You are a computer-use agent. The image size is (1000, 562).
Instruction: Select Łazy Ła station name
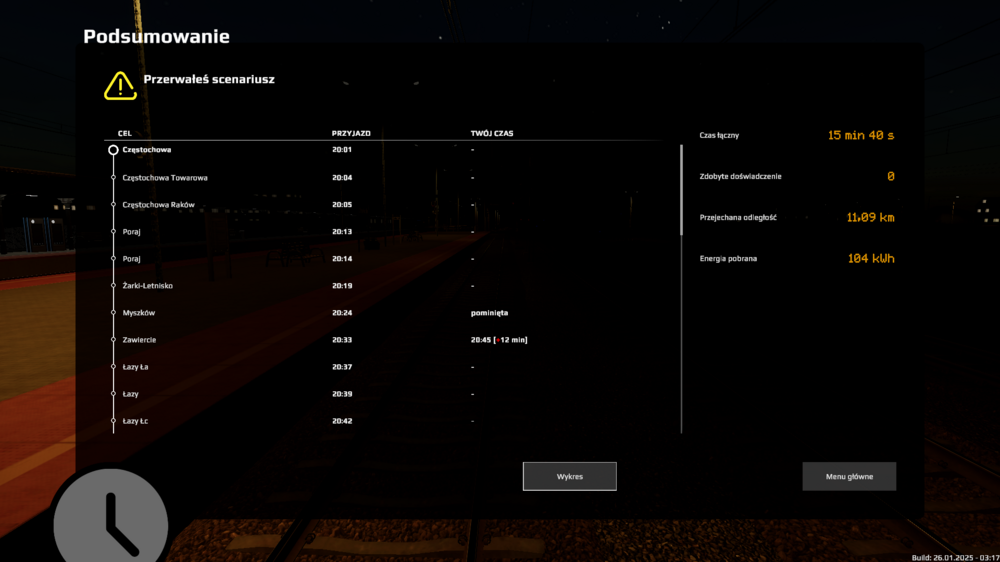[x=135, y=367]
